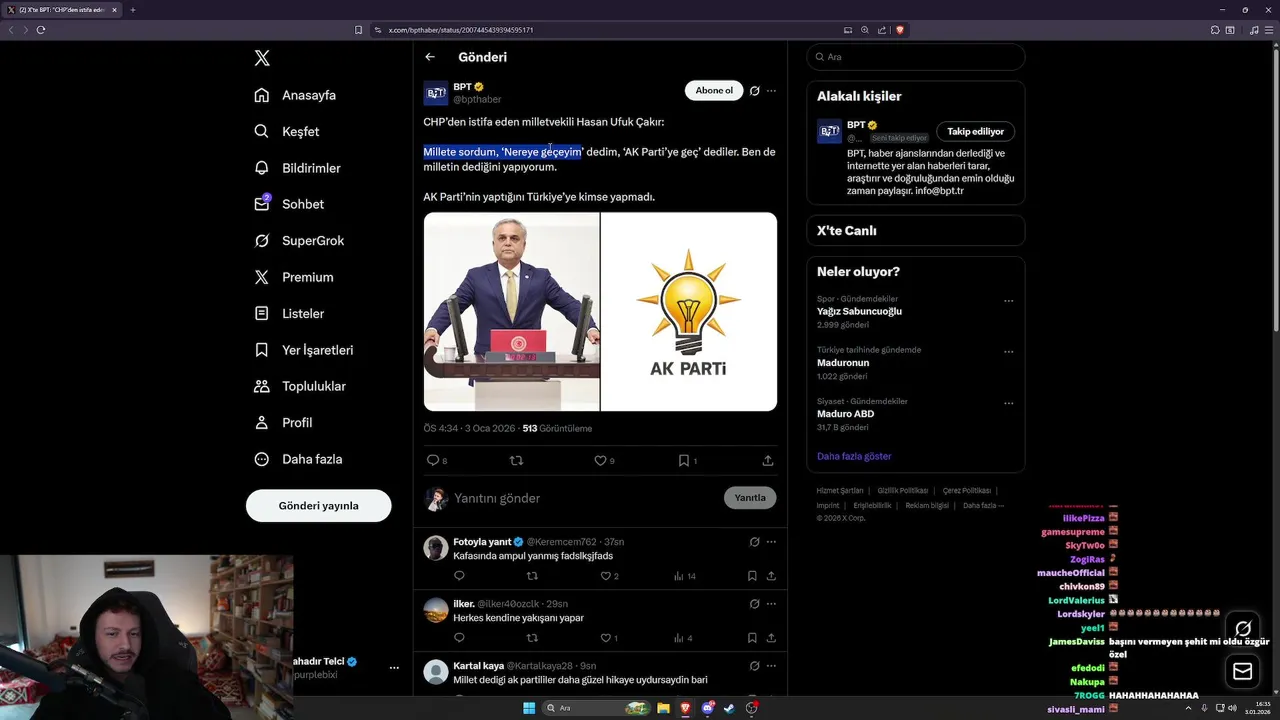Image resolution: width=1280 pixels, height=720 pixels.
Task: Repost the Fotoyla yanıt comment
Action: (x=532, y=576)
